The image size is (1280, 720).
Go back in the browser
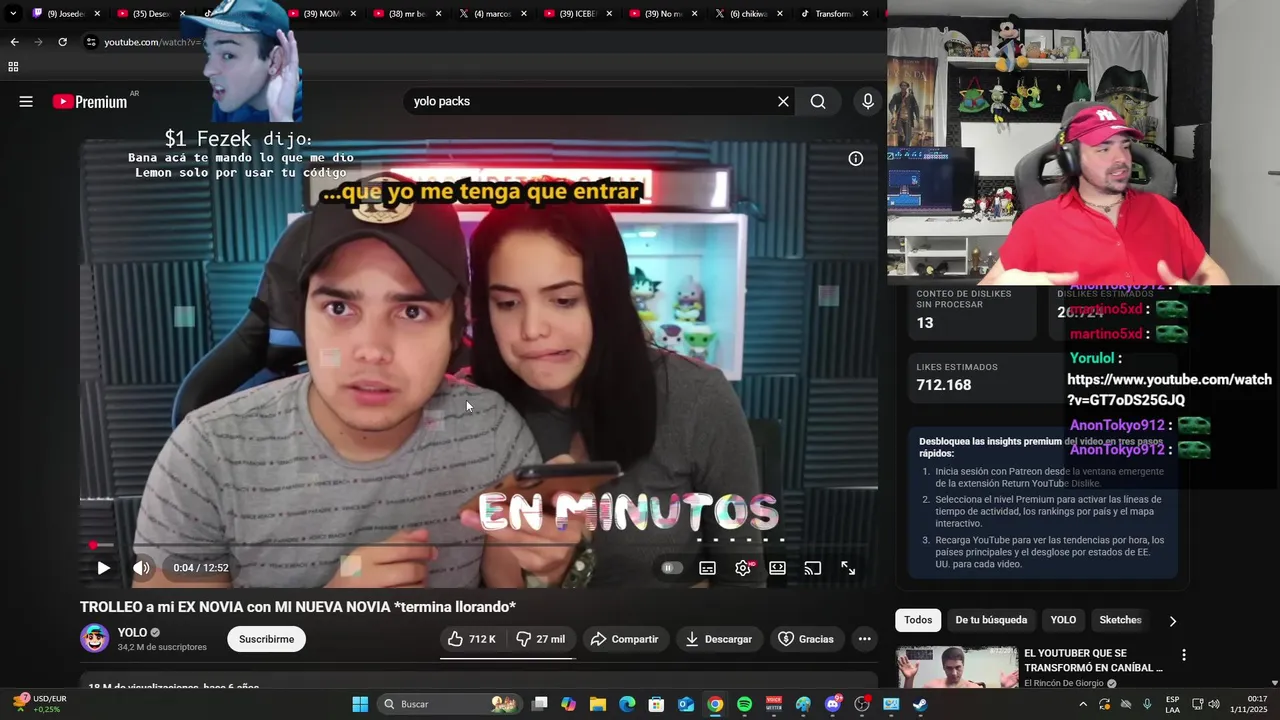point(14,42)
